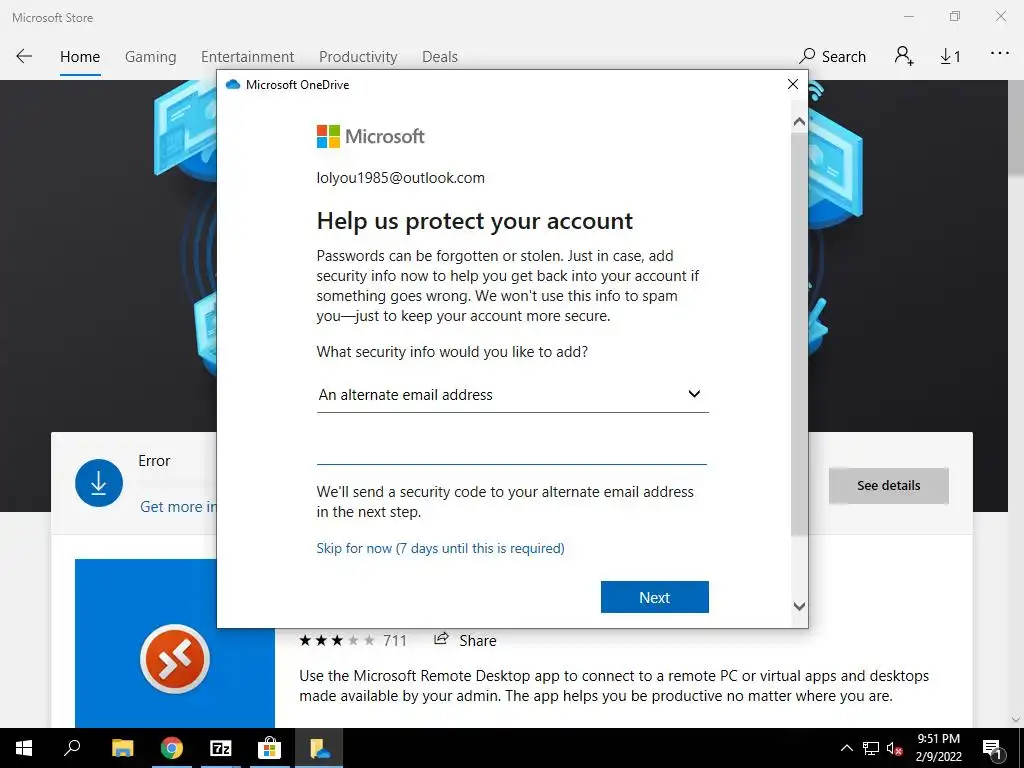This screenshot has width=1024, height=768.
Task: Open the notification center icon
Action: 992,748
